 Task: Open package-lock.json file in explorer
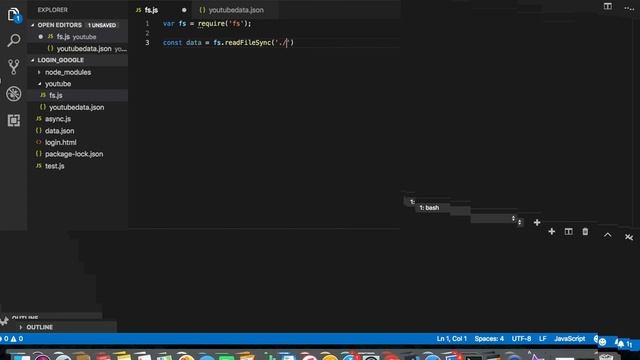pyautogui.click(x=78, y=154)
